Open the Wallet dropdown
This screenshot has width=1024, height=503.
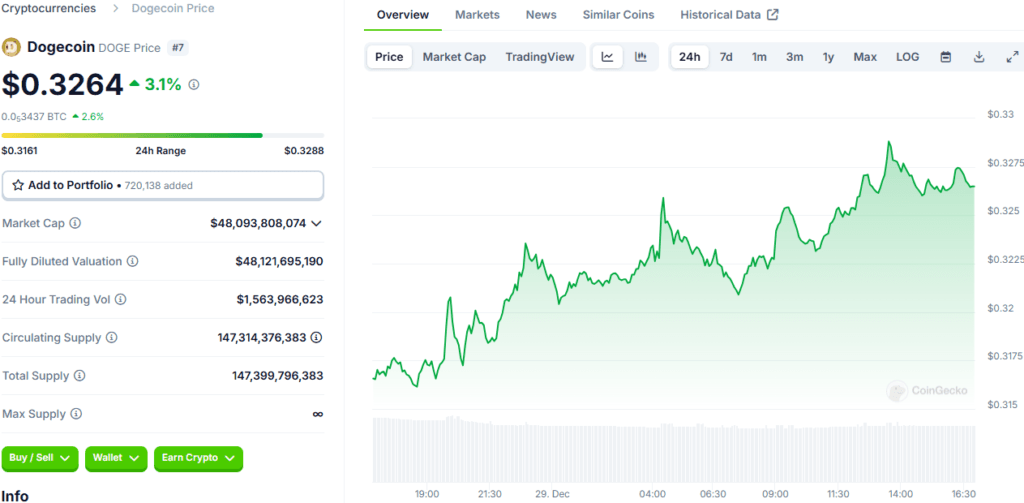[116, 458]
